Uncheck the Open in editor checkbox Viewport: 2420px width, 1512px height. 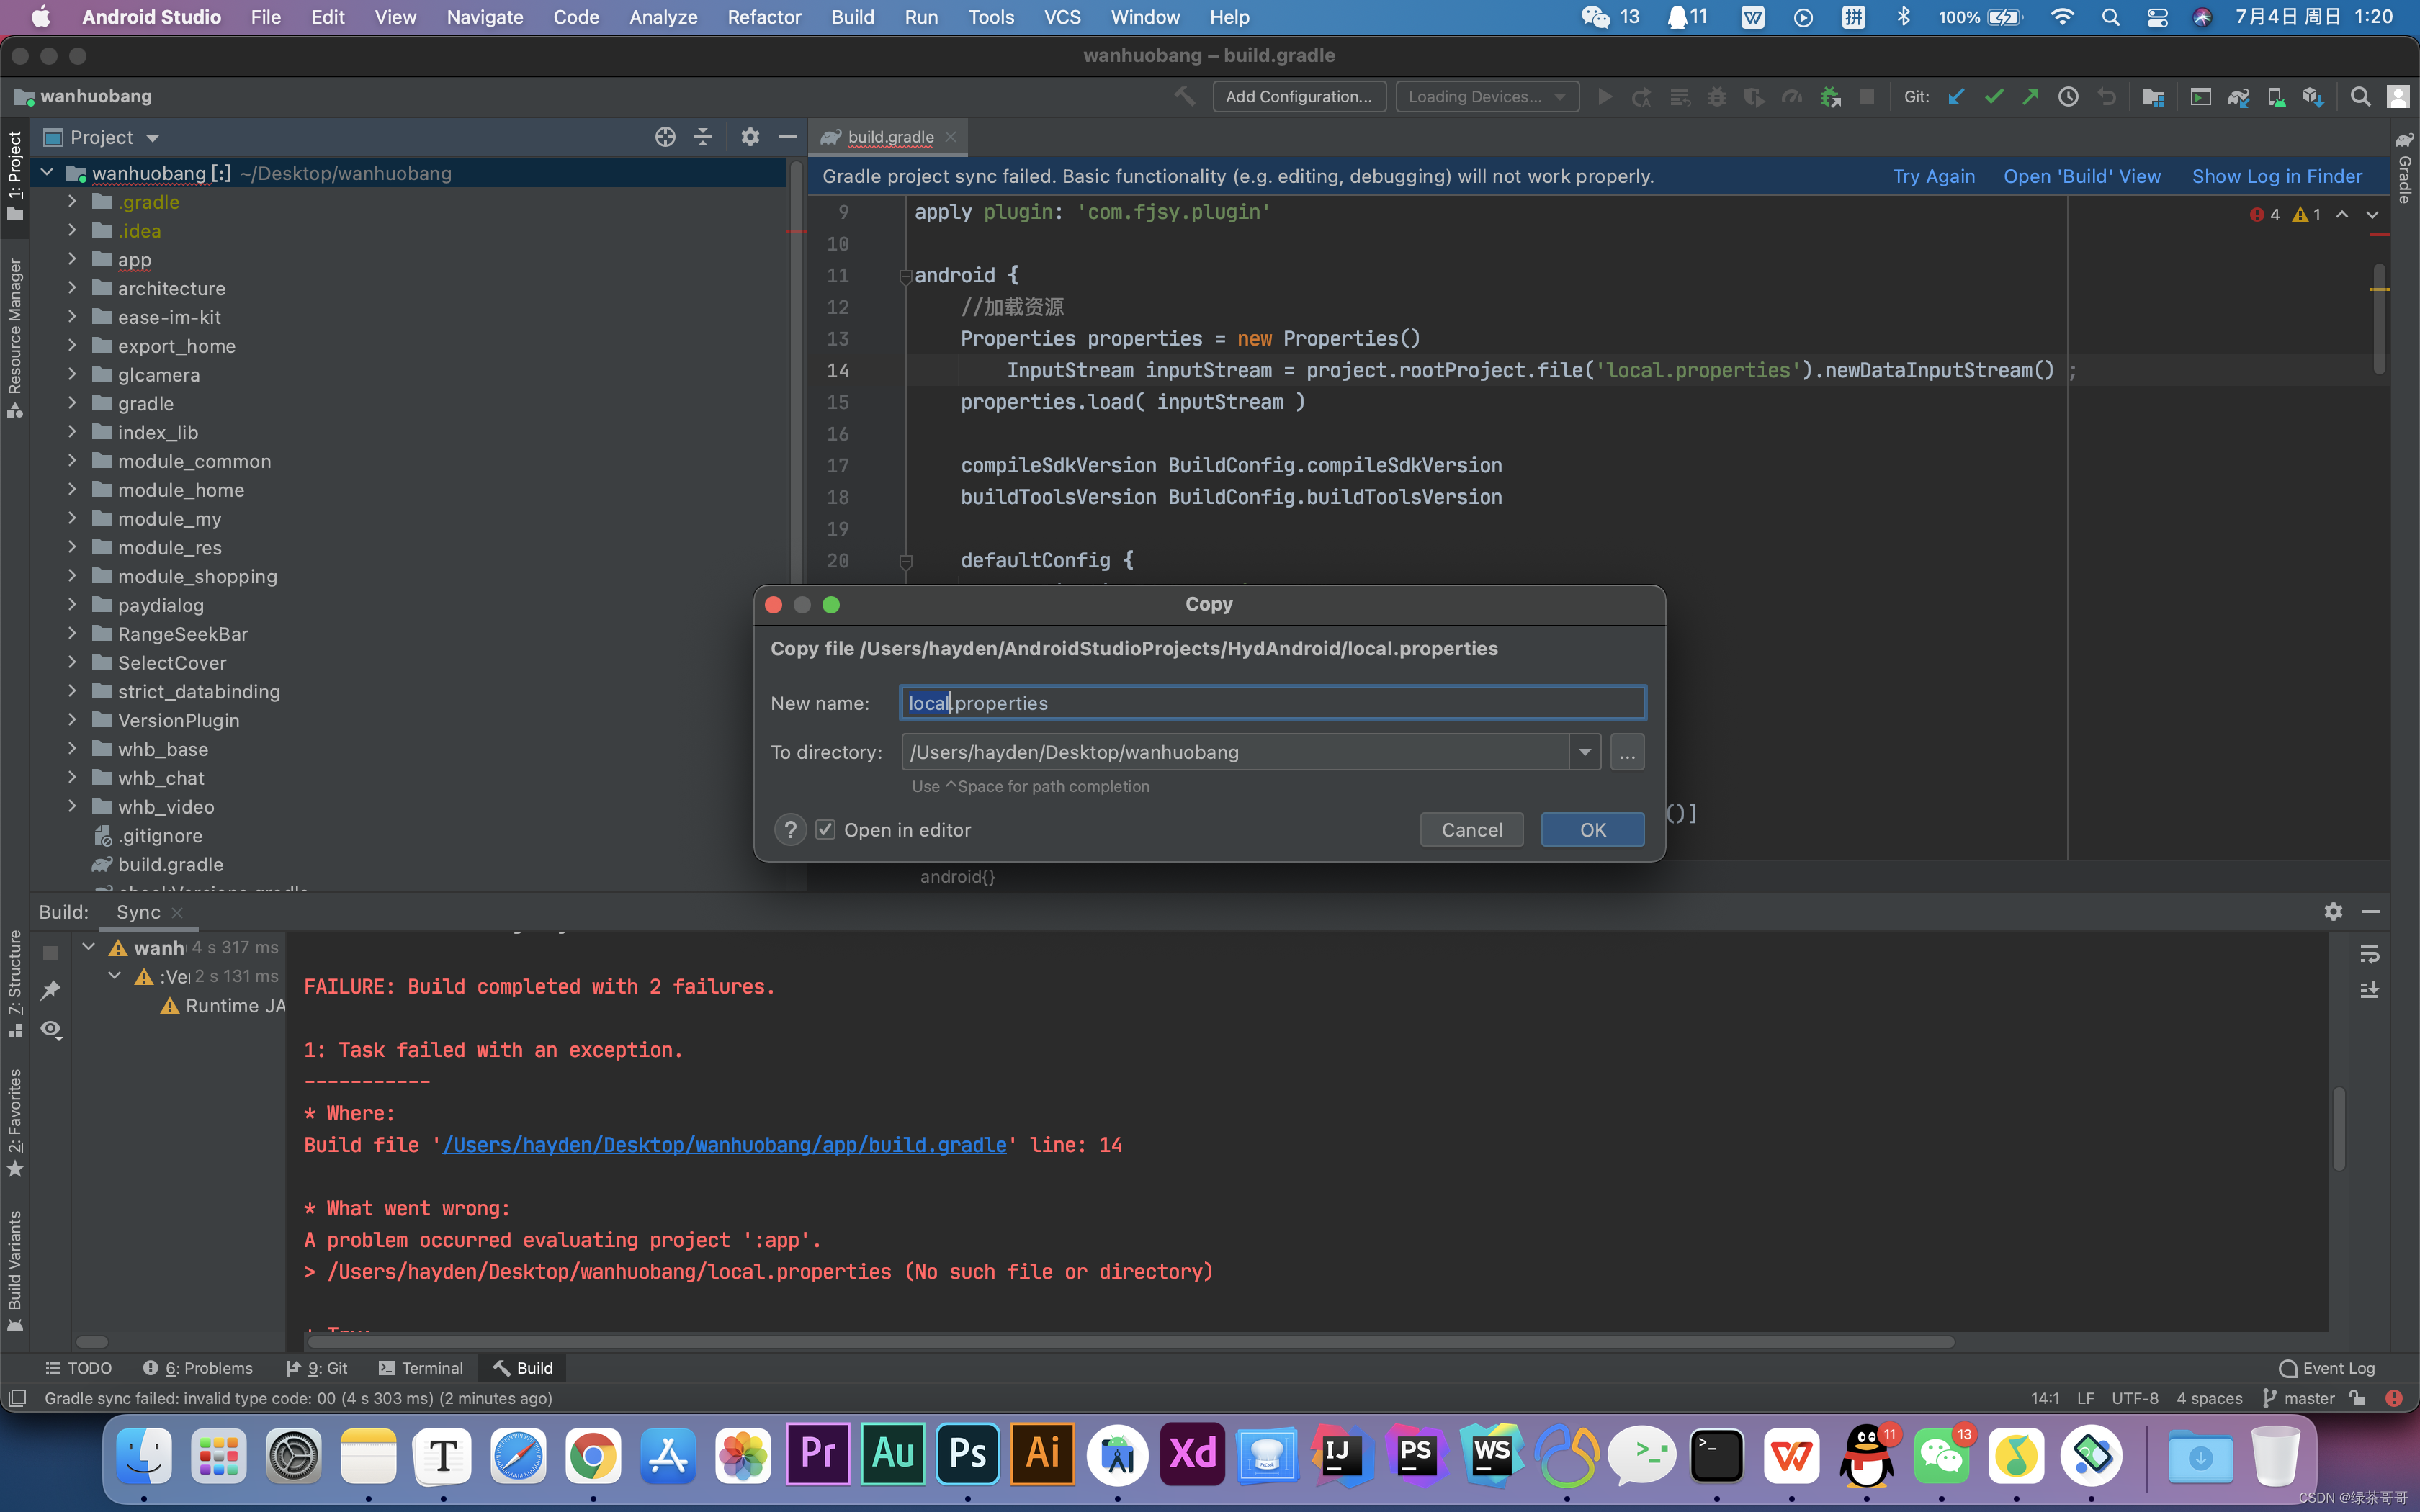[825, 830]
